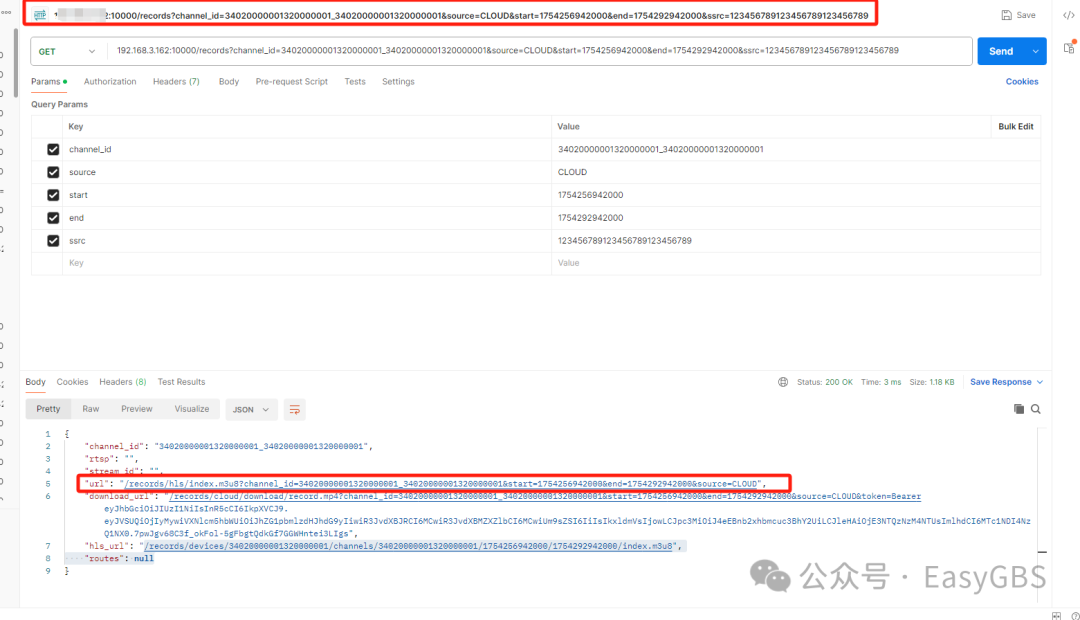Click the Time: 3 ms indicator
1080x620 pixels.
click(881, 382)
